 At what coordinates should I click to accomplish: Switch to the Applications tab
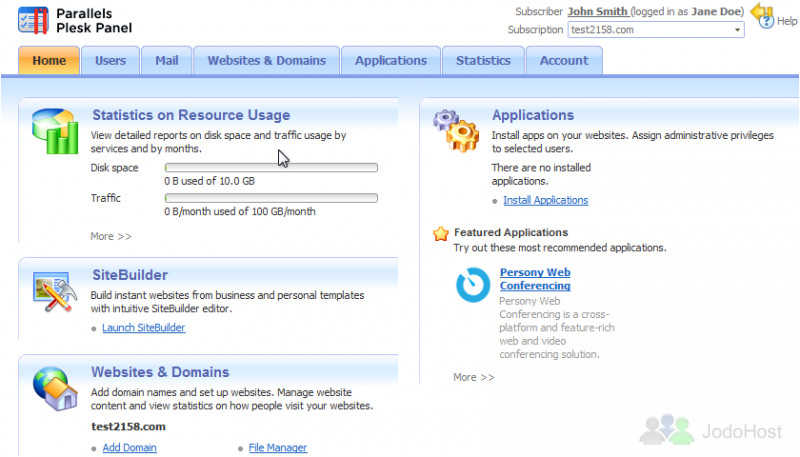click(x=391, y=61)
